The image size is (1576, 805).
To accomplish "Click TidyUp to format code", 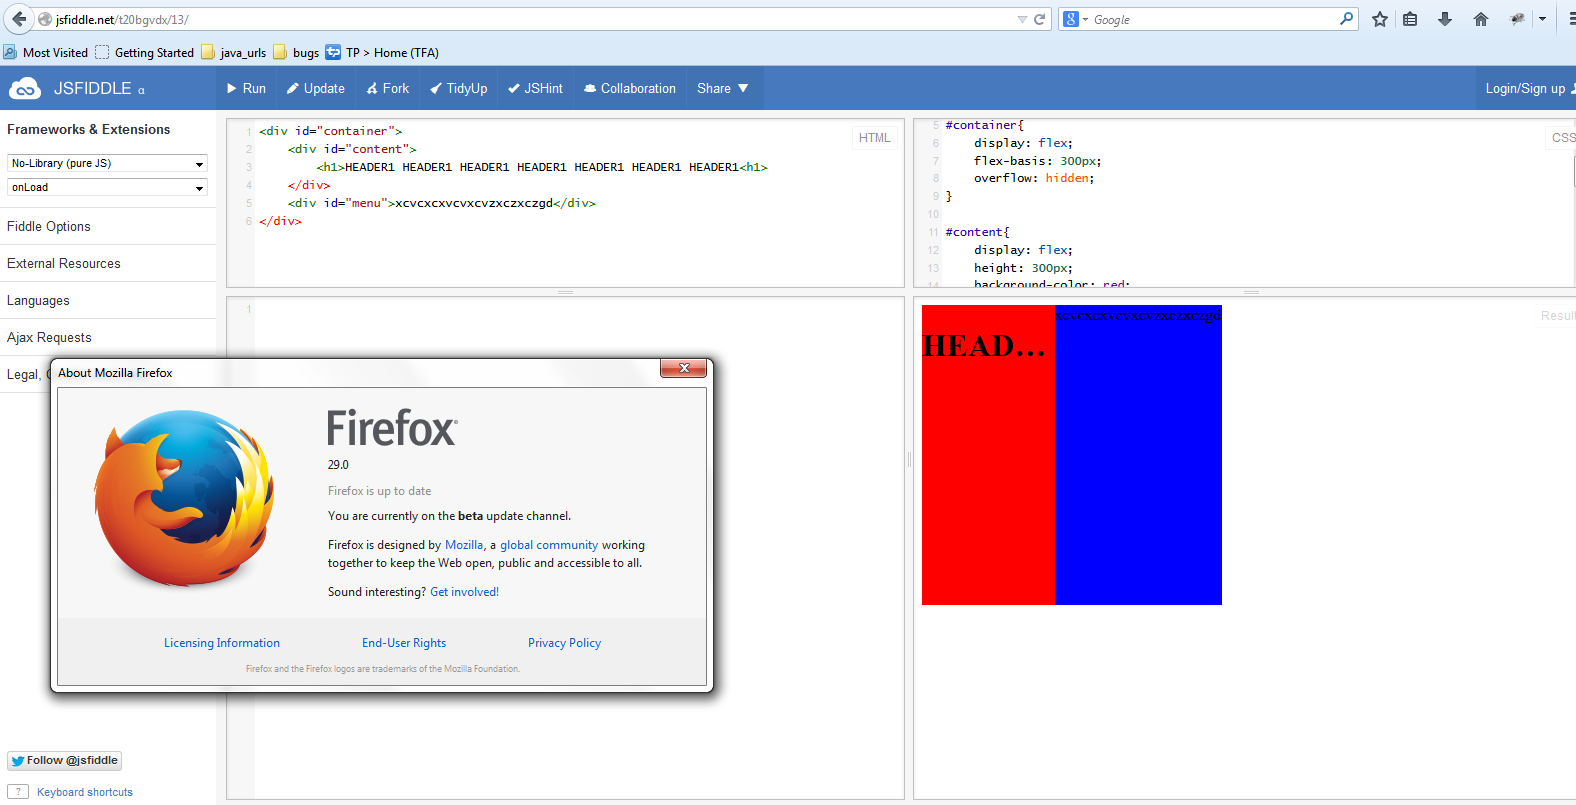I will (459, 88).
